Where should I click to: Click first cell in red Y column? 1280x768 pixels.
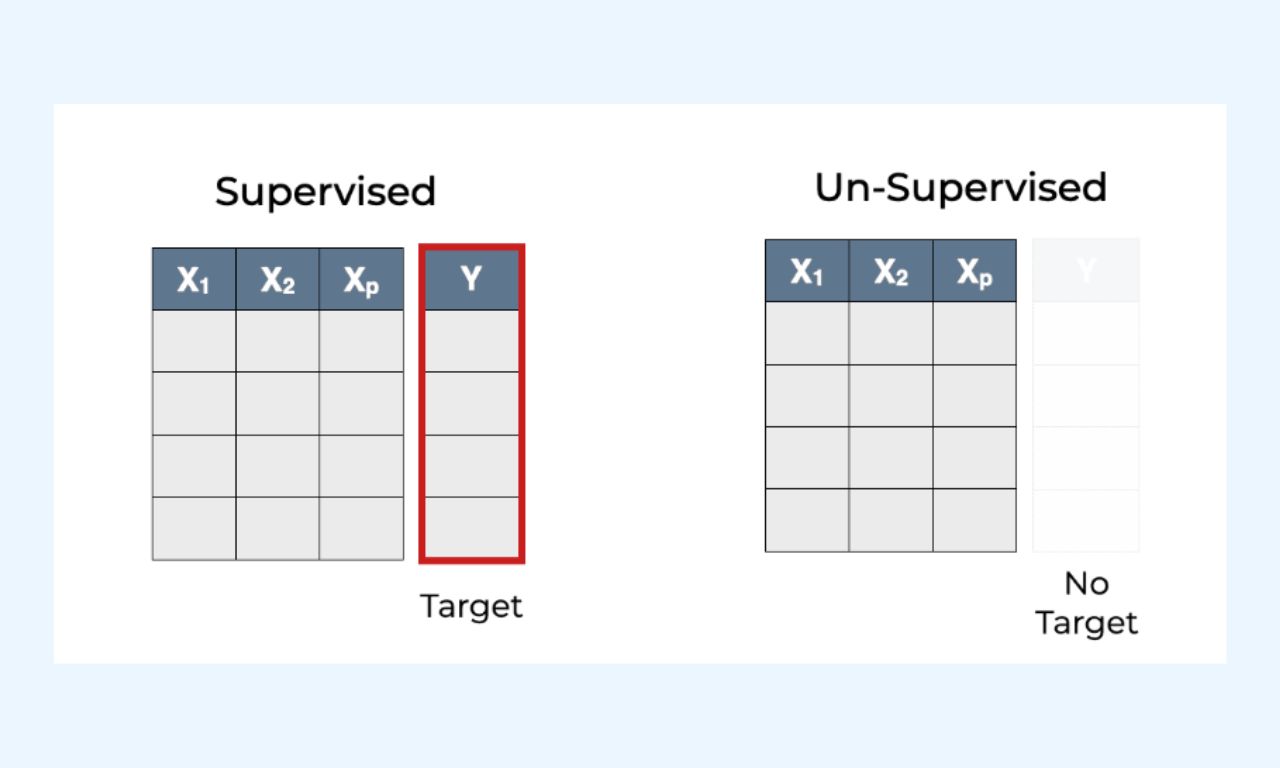click(471, 341)
